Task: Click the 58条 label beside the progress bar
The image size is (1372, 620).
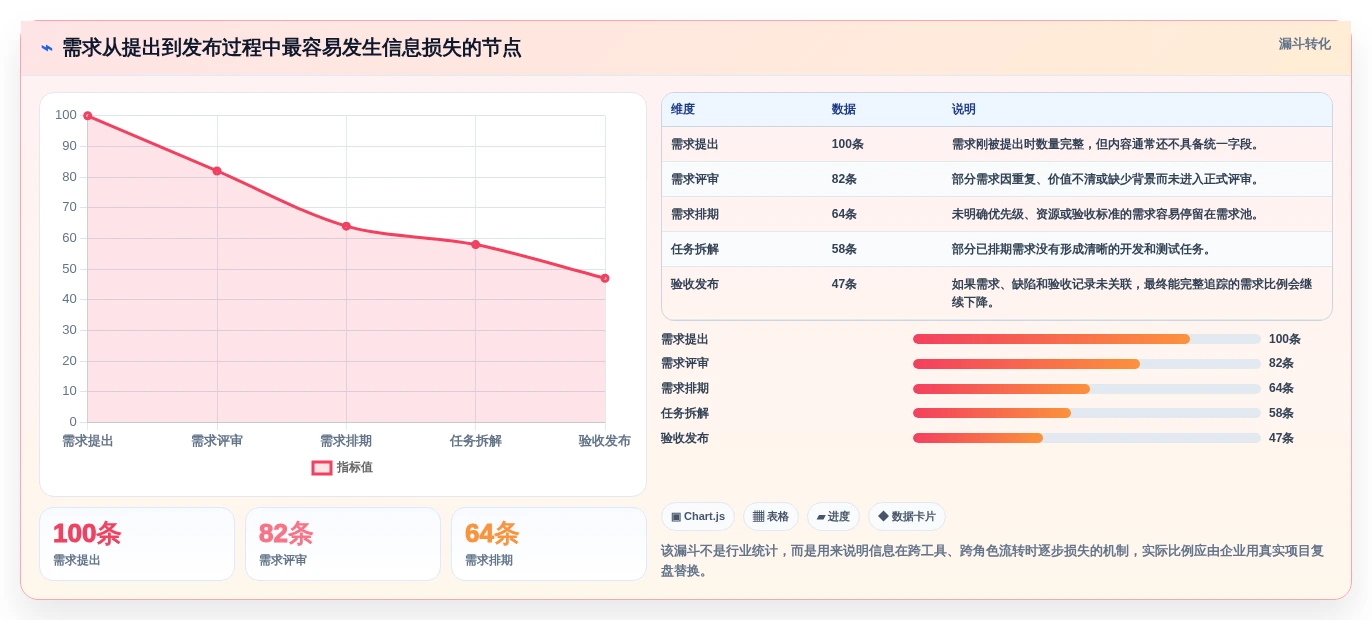Action: (1282, 413)
